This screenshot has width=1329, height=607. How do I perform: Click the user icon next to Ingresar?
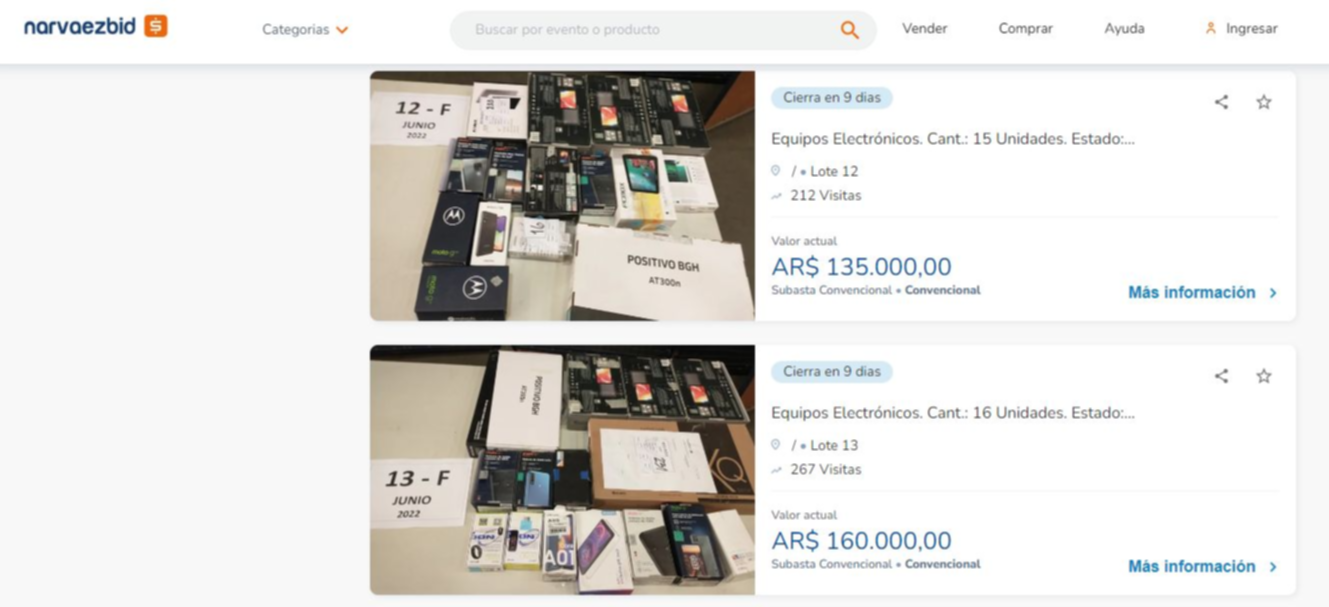coord(1211,29)
